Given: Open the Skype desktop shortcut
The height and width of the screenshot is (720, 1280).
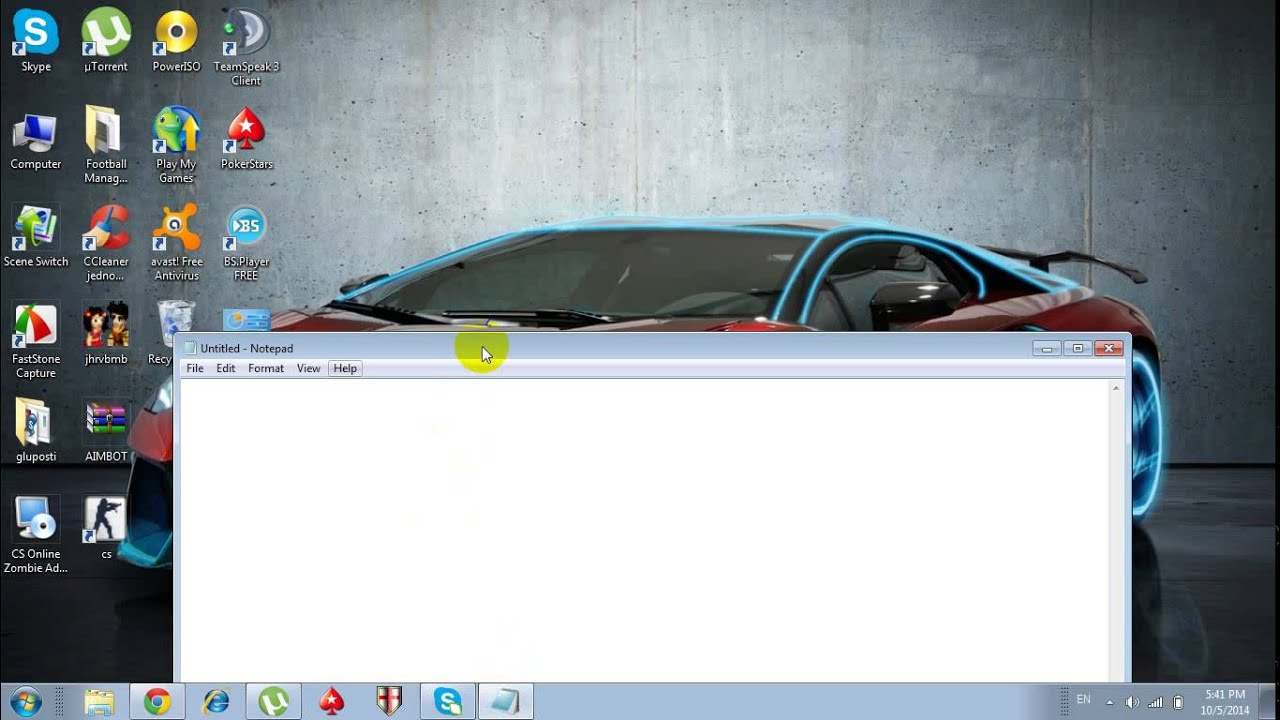Looking at the screenshot, I should coord(35,40).
